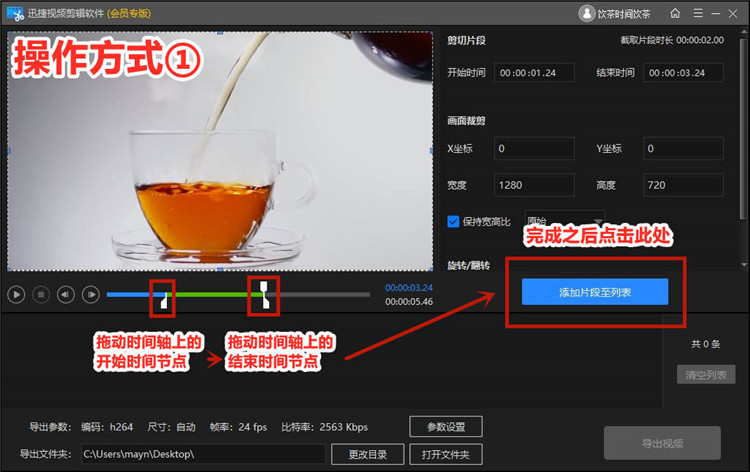Click 打开文件夹 button
Viewport: 750px width, 472px height.
coord(446,454)
